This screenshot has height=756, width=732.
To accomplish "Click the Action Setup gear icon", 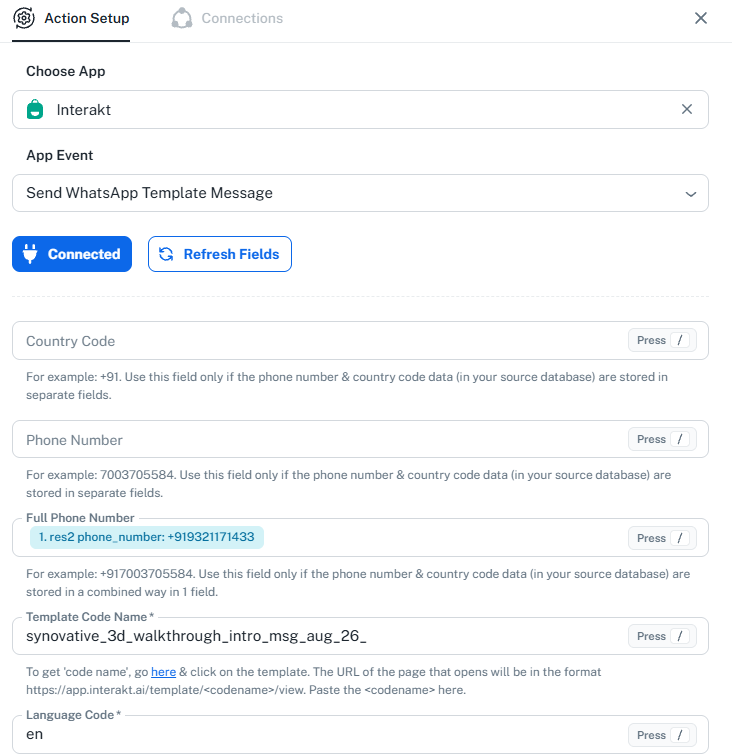I will (x=24, y=18).
